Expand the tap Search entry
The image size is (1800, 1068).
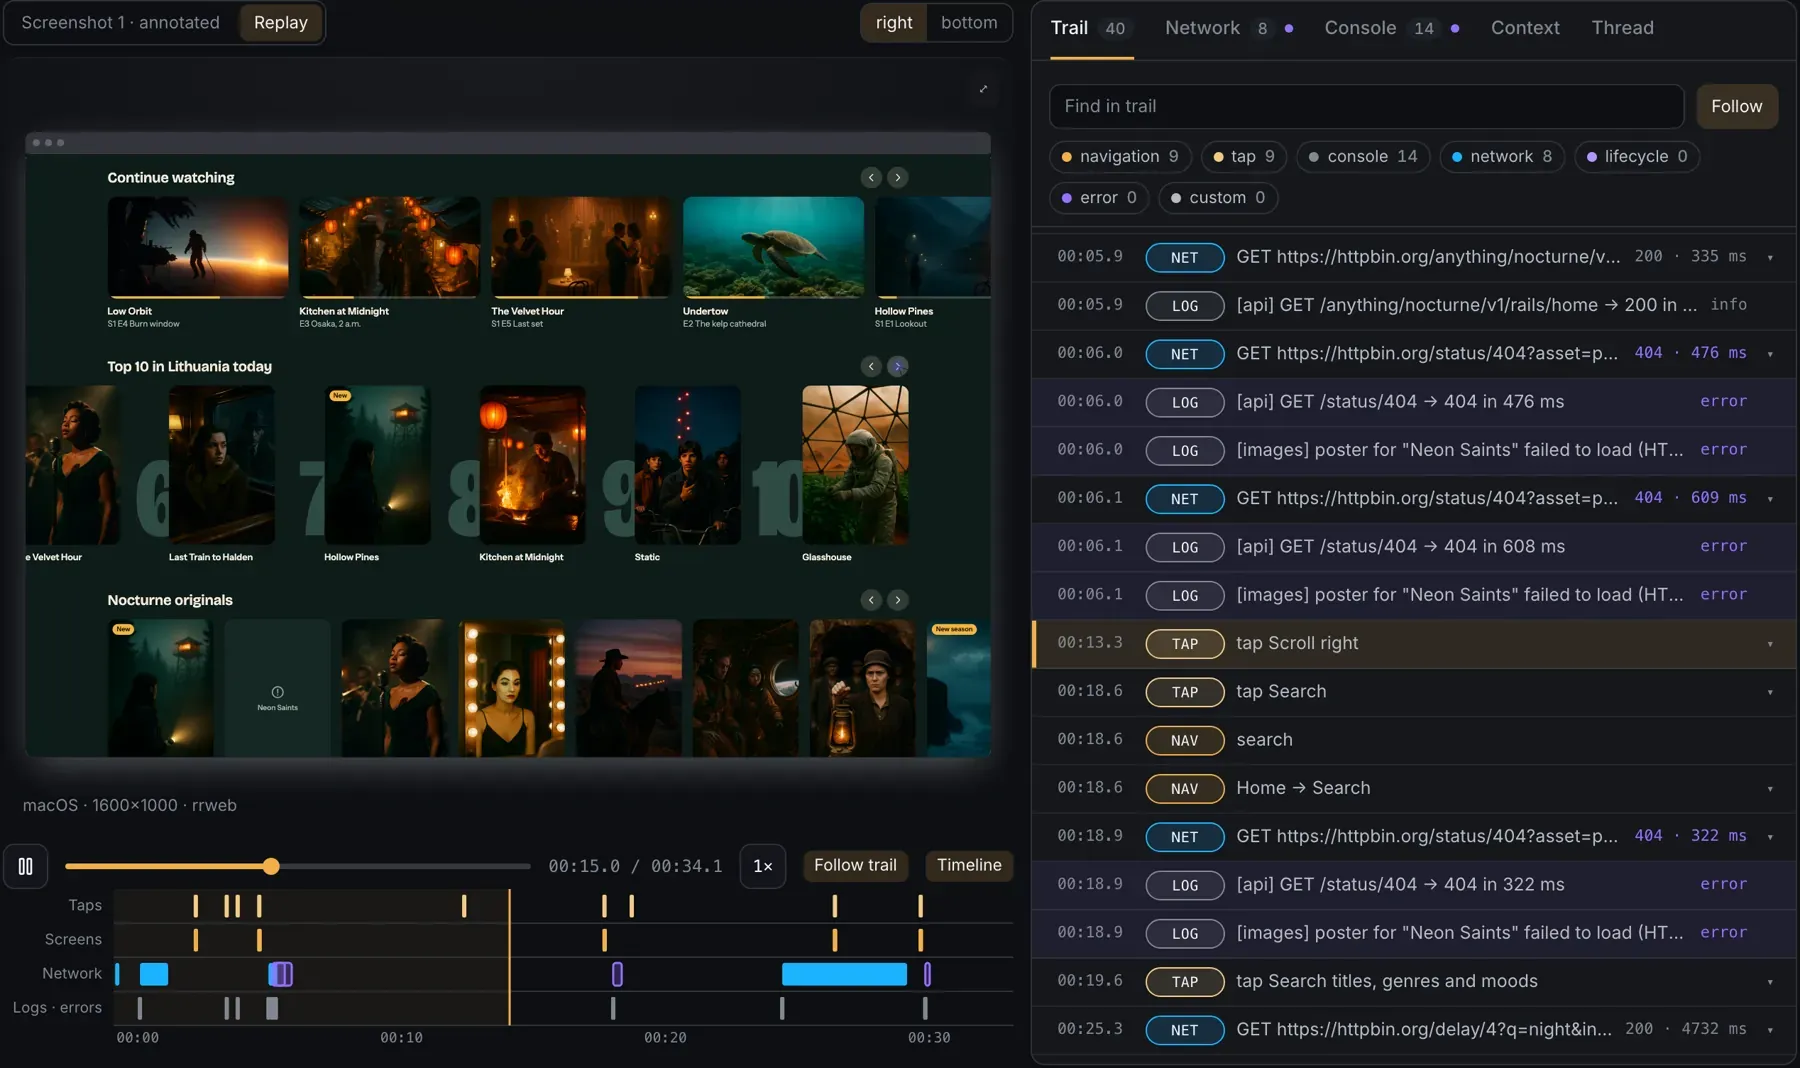point(1770,692)
